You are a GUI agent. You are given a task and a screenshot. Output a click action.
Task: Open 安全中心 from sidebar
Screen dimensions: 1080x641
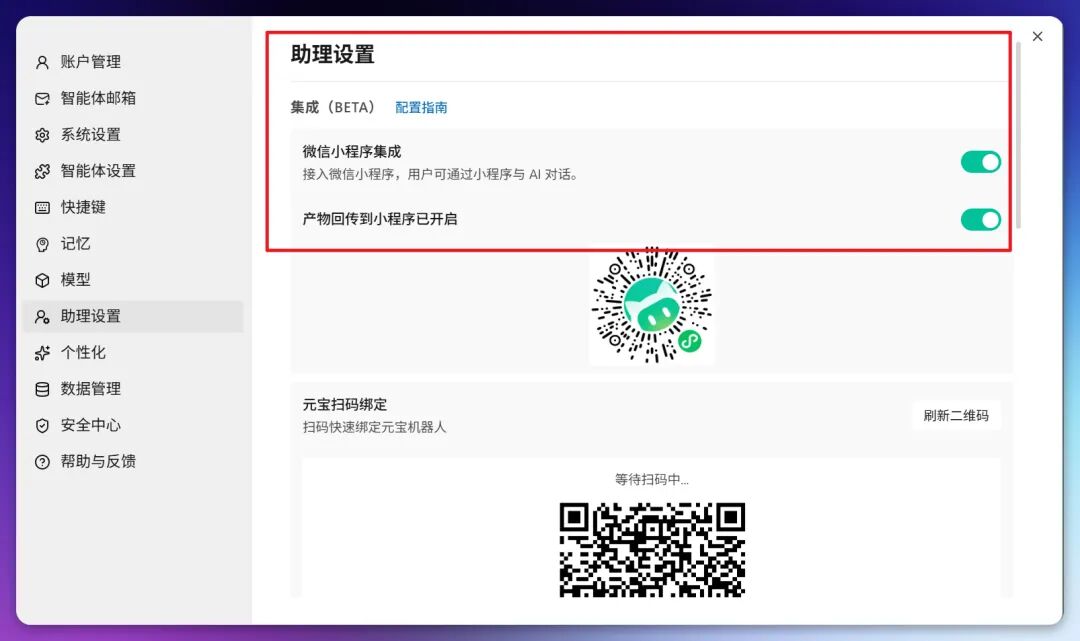(133, 425)
